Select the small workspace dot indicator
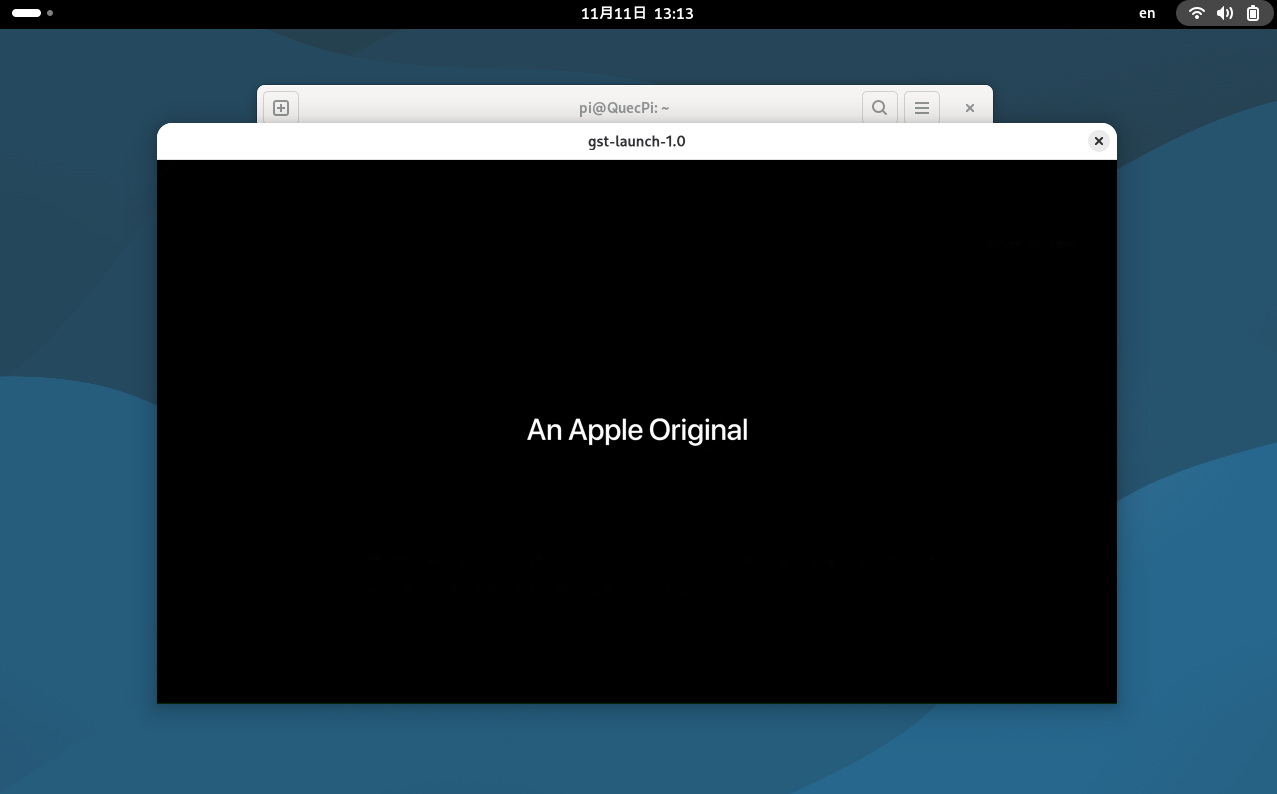Screen dimensions: 1277x794 pyautogui.click(x=50, y=13)
